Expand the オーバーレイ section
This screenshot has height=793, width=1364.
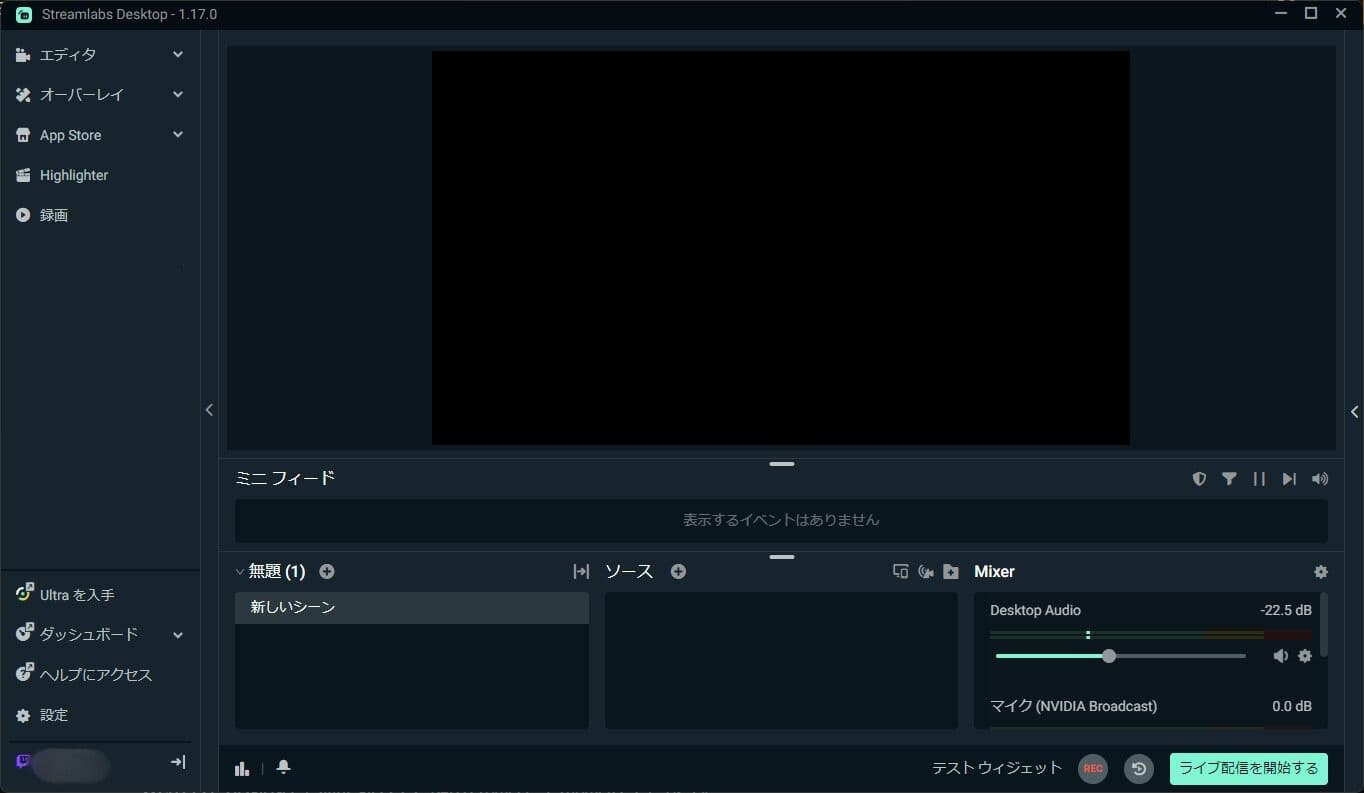[177, 95]
